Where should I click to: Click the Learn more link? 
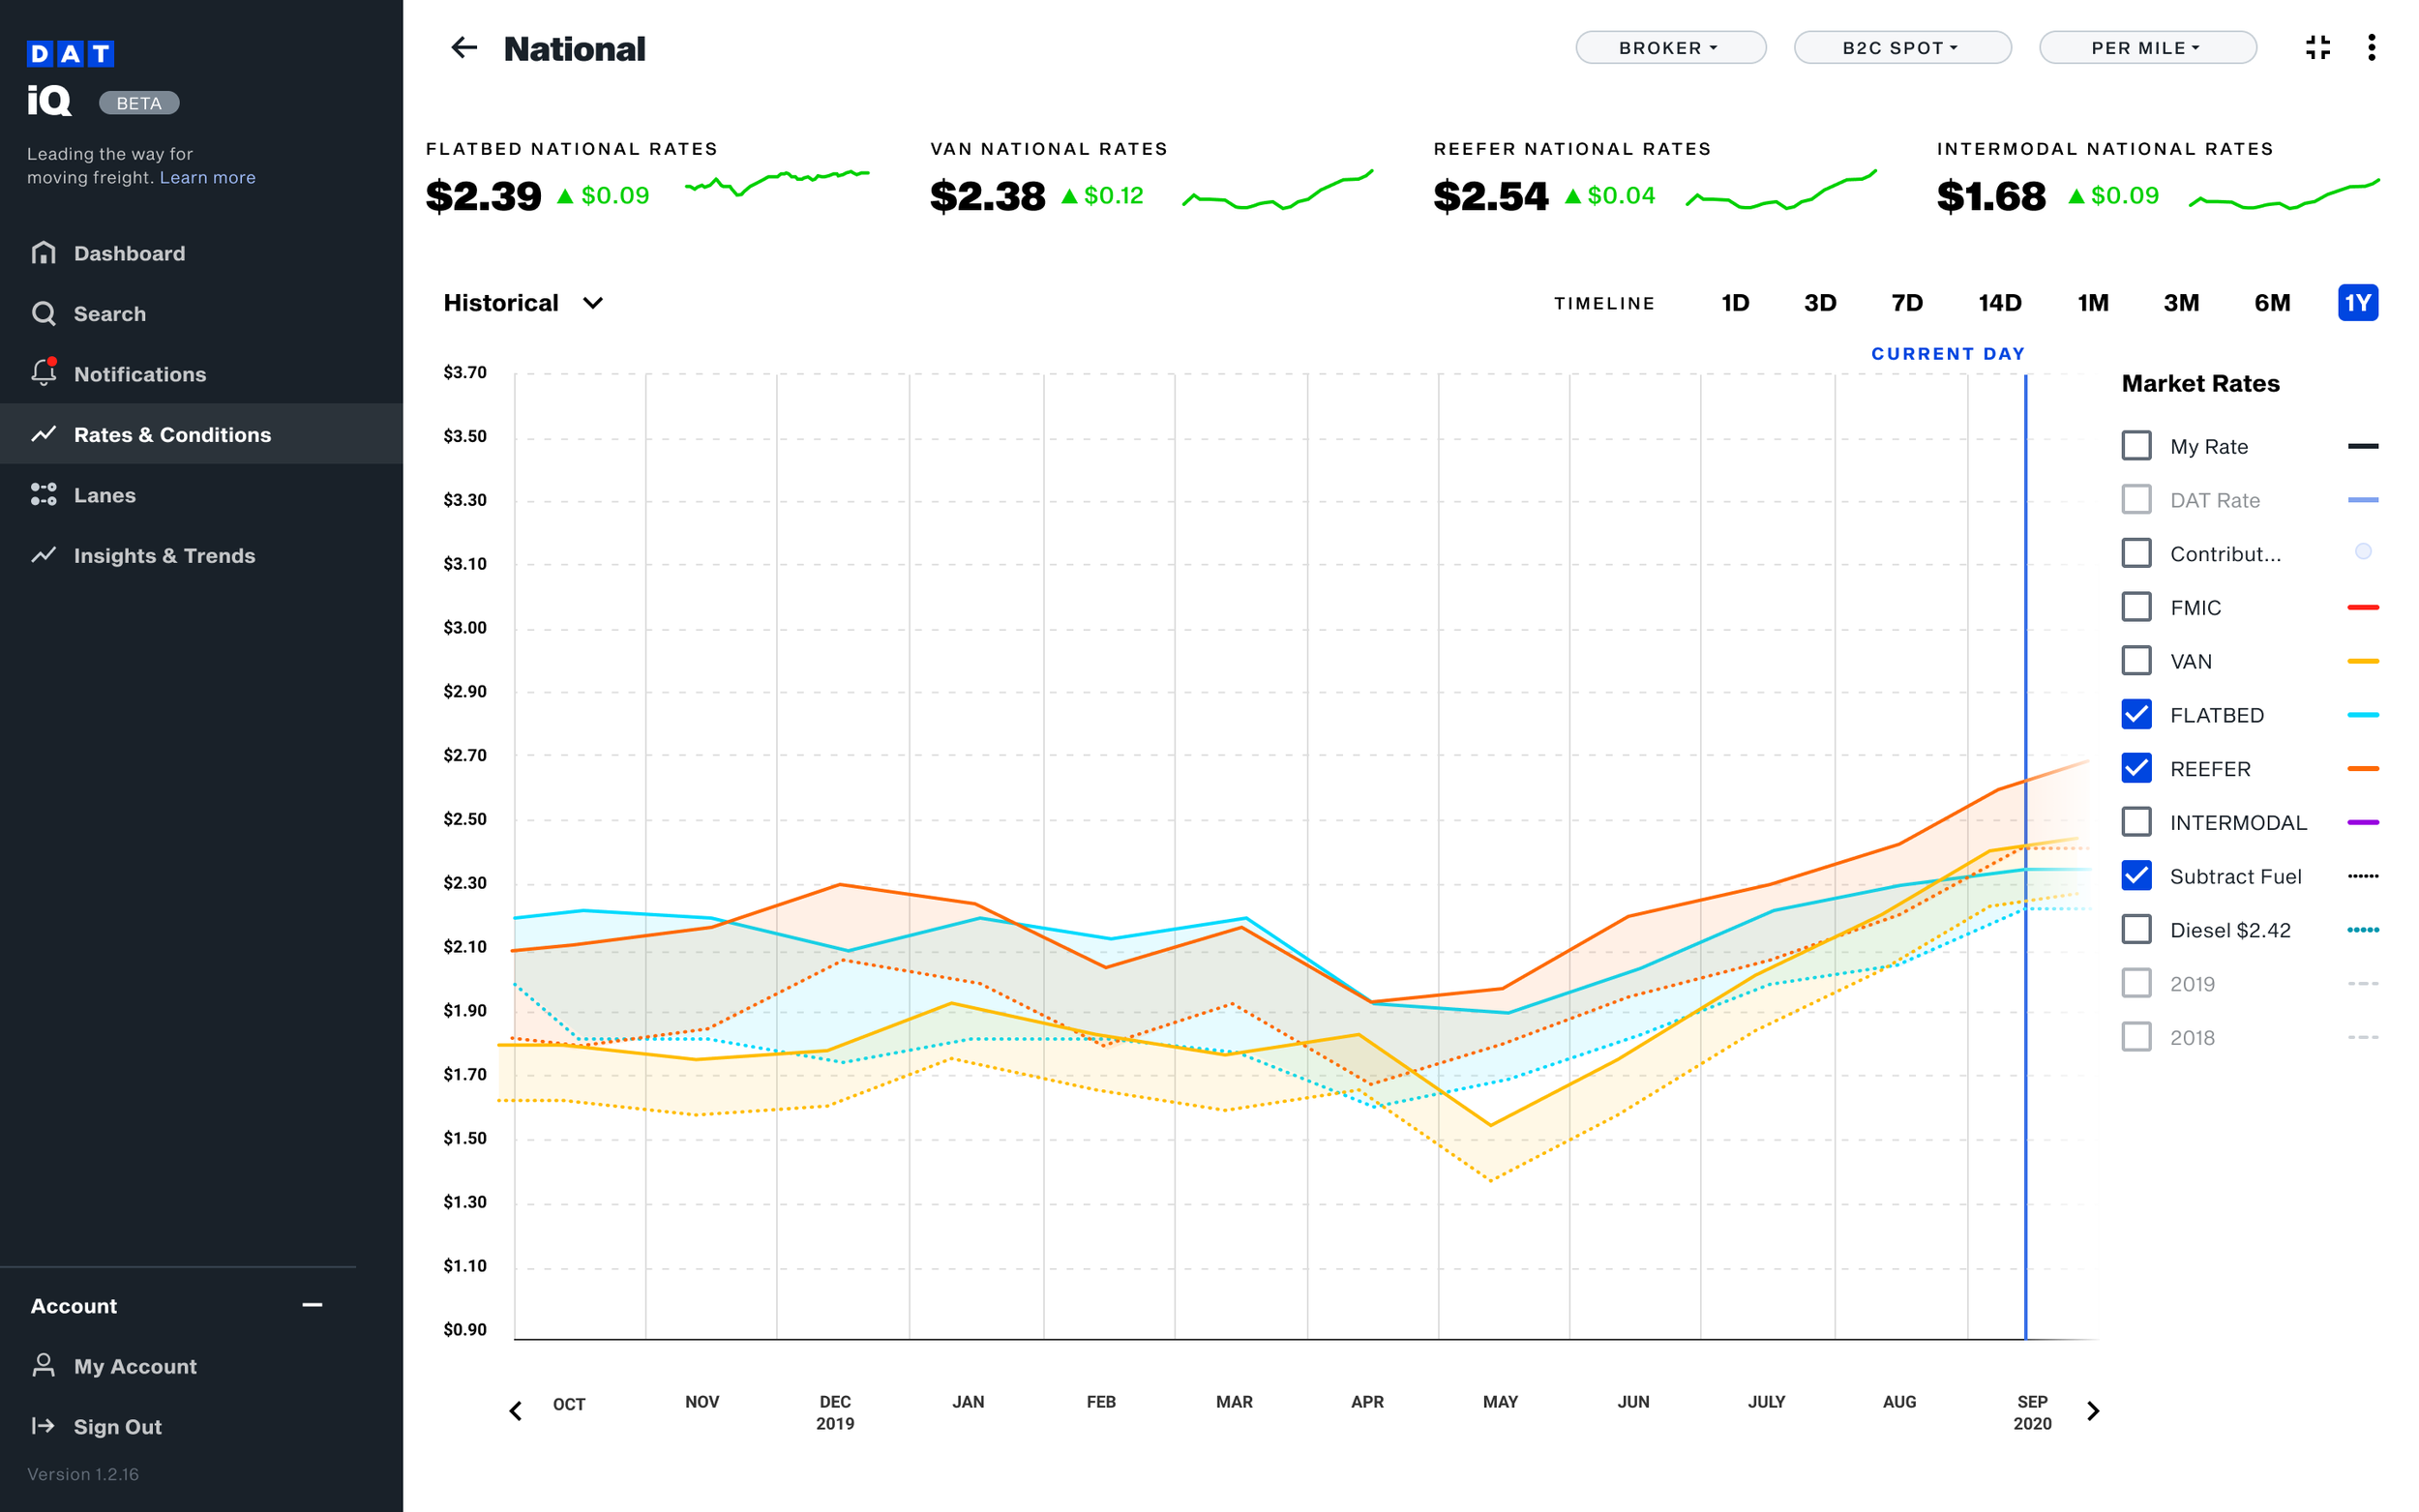(208, 177)
